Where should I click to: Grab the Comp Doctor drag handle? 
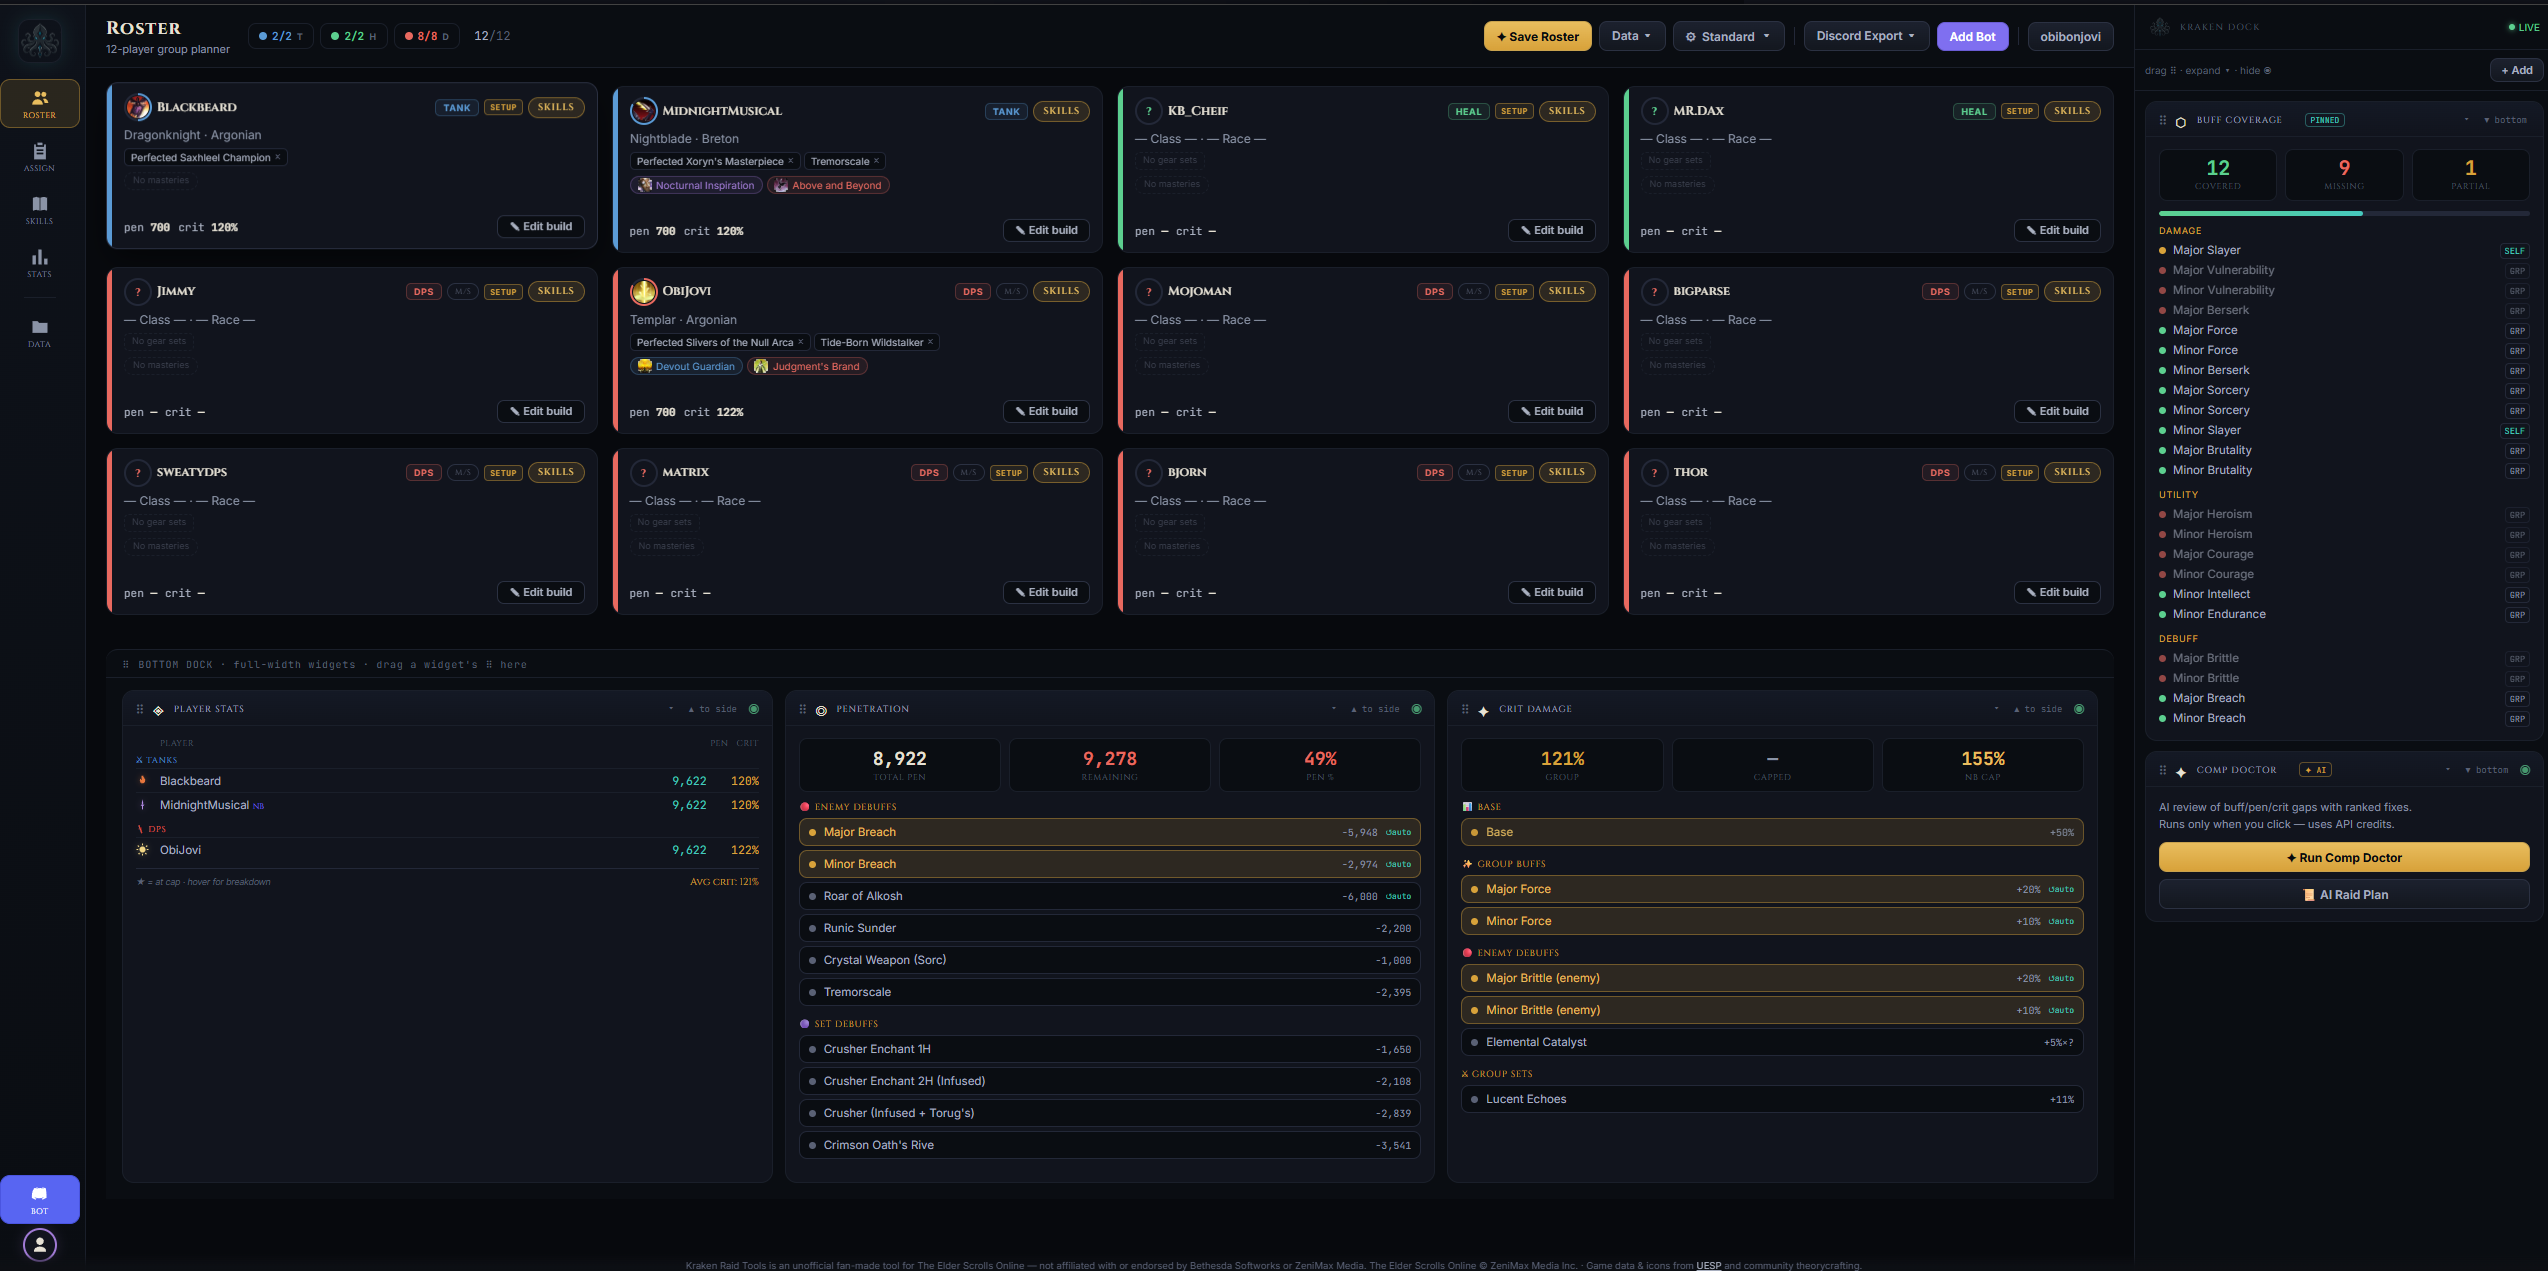[x=2163, y=770]
